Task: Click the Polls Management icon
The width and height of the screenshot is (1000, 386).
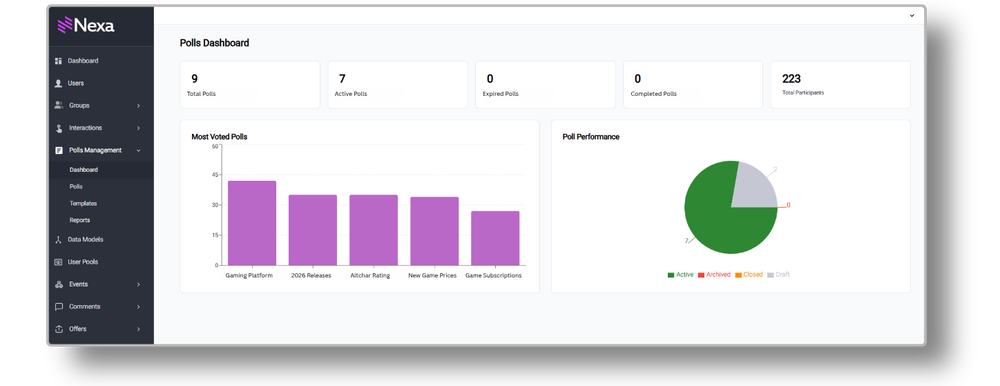Action: (59, 151)
